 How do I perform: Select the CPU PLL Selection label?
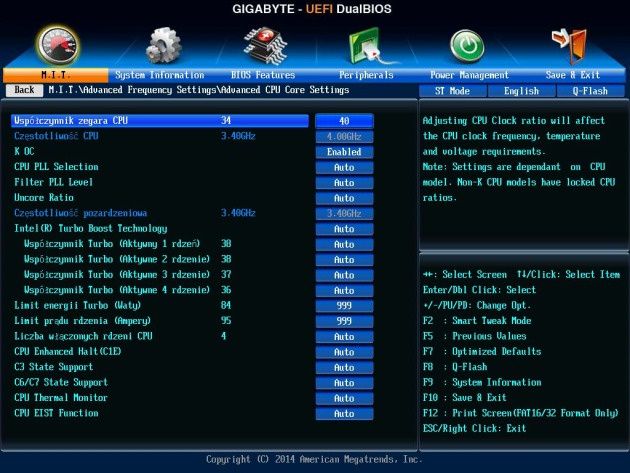tap(56, 167)
